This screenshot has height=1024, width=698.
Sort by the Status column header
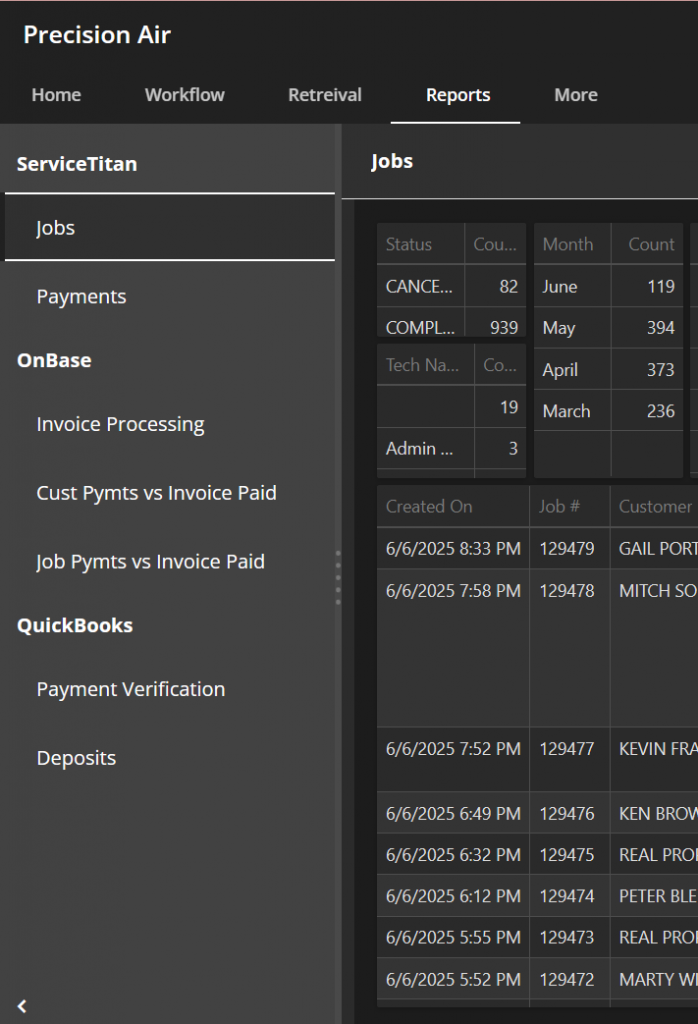point(420,244)
